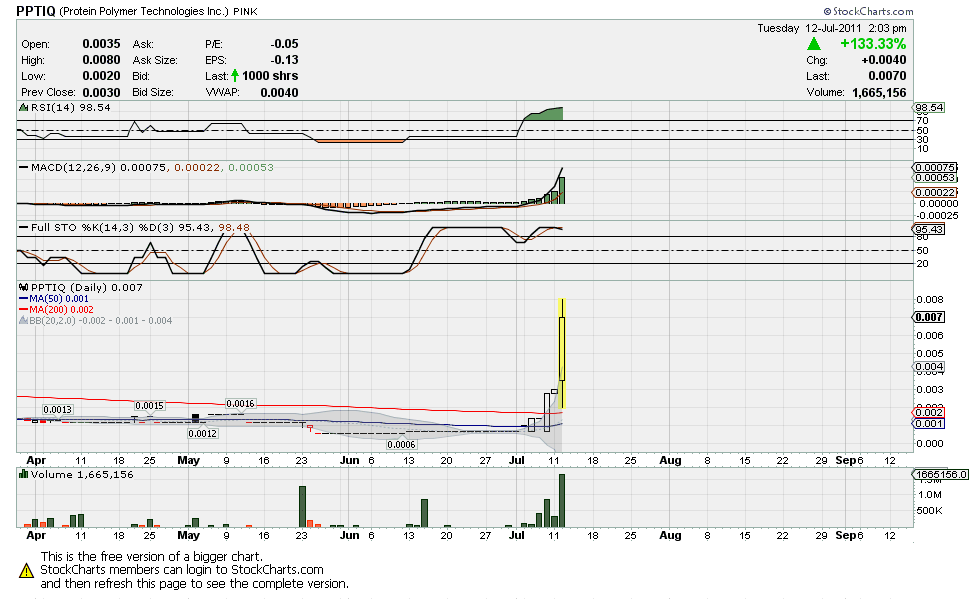Click the date stamp Tuesday 12-Jul-2011

click(810, 28)
